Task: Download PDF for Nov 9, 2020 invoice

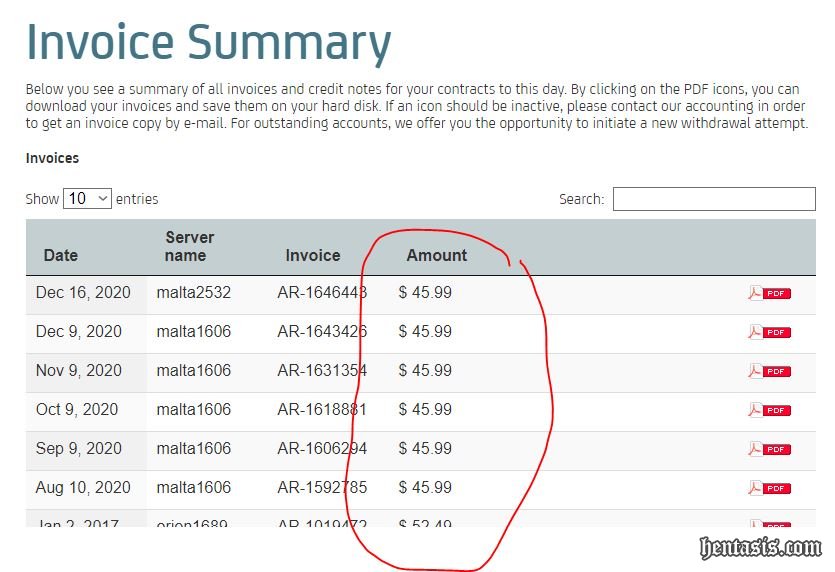Action: 769,371
